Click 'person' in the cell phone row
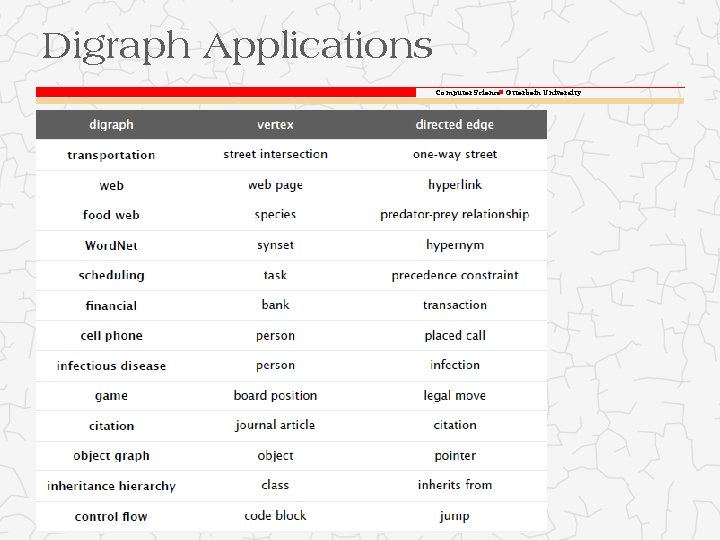Image resolution: width=720 pixels, height=540 pixels. pos(275,336)
